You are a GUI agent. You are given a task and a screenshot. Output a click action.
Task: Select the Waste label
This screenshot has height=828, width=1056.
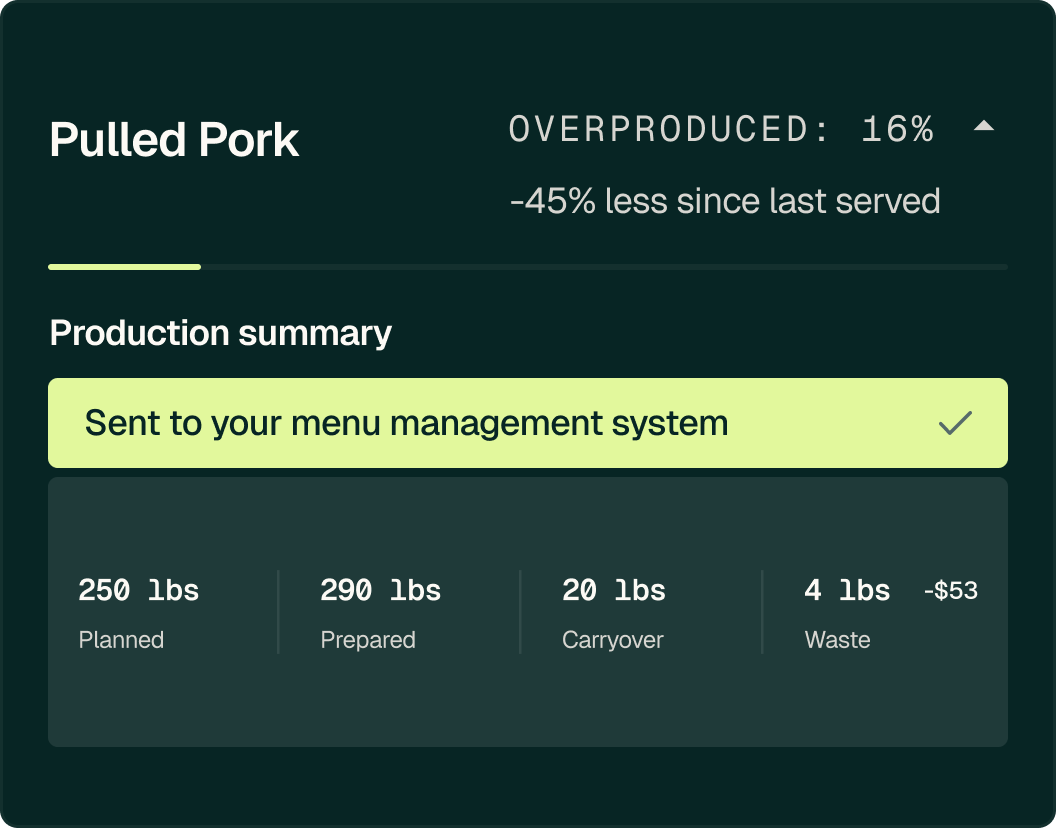click(837, 640)
